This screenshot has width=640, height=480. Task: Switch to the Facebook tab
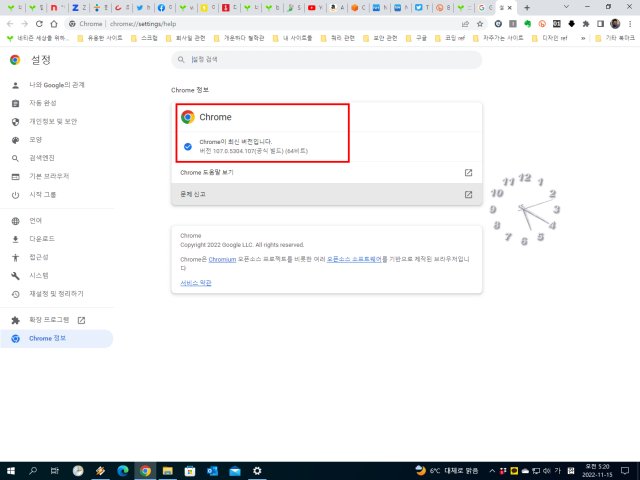[x=164, y=7]
